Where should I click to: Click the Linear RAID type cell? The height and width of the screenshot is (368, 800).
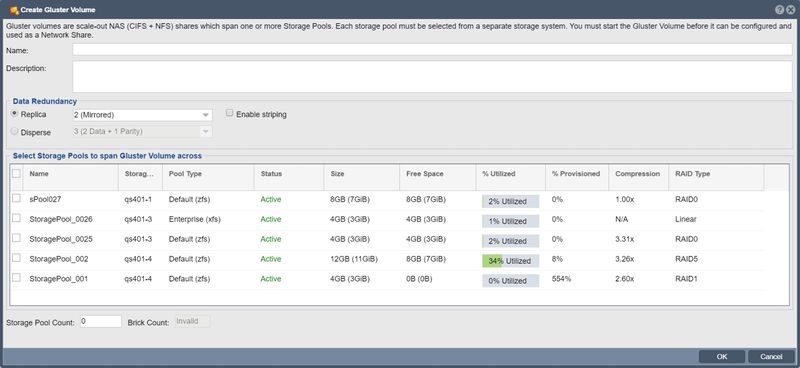[685, 219]
